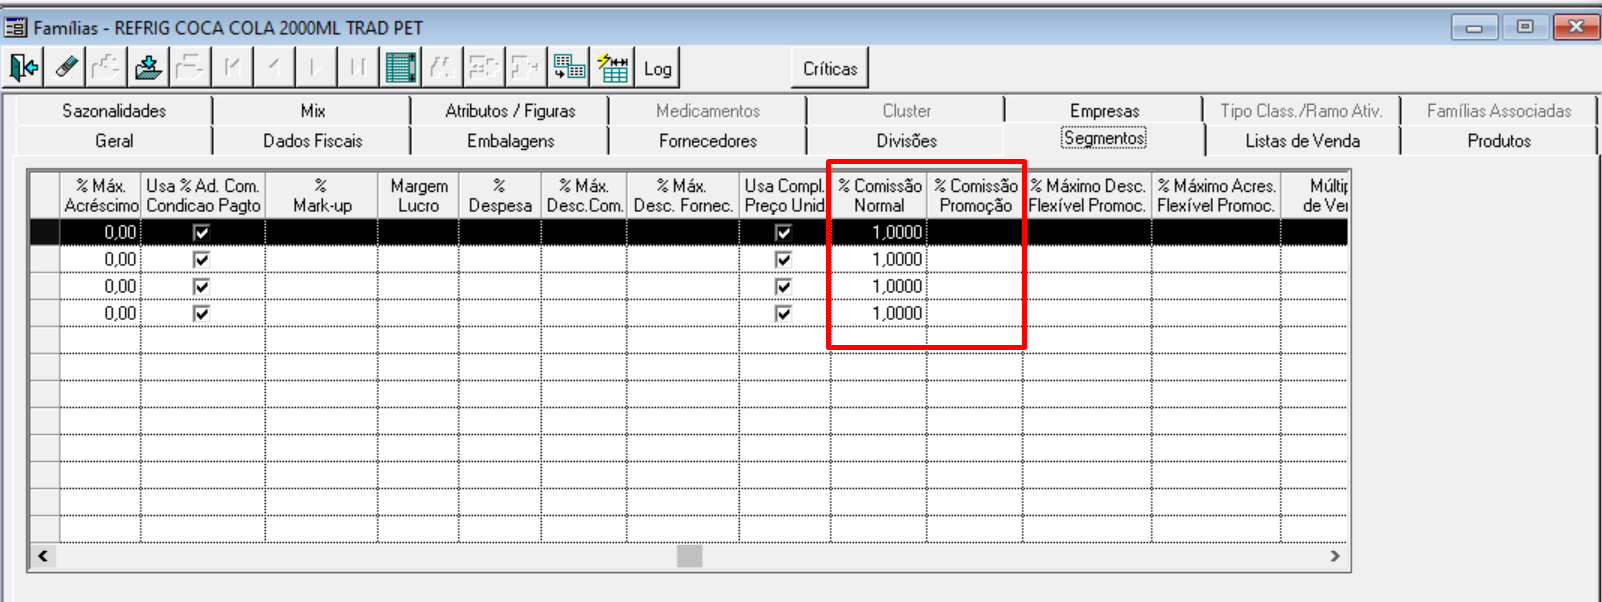
Task: Click the % Máx. Desc. Fornec. column header
Action: pyautogui.click(x=683, y=195)
